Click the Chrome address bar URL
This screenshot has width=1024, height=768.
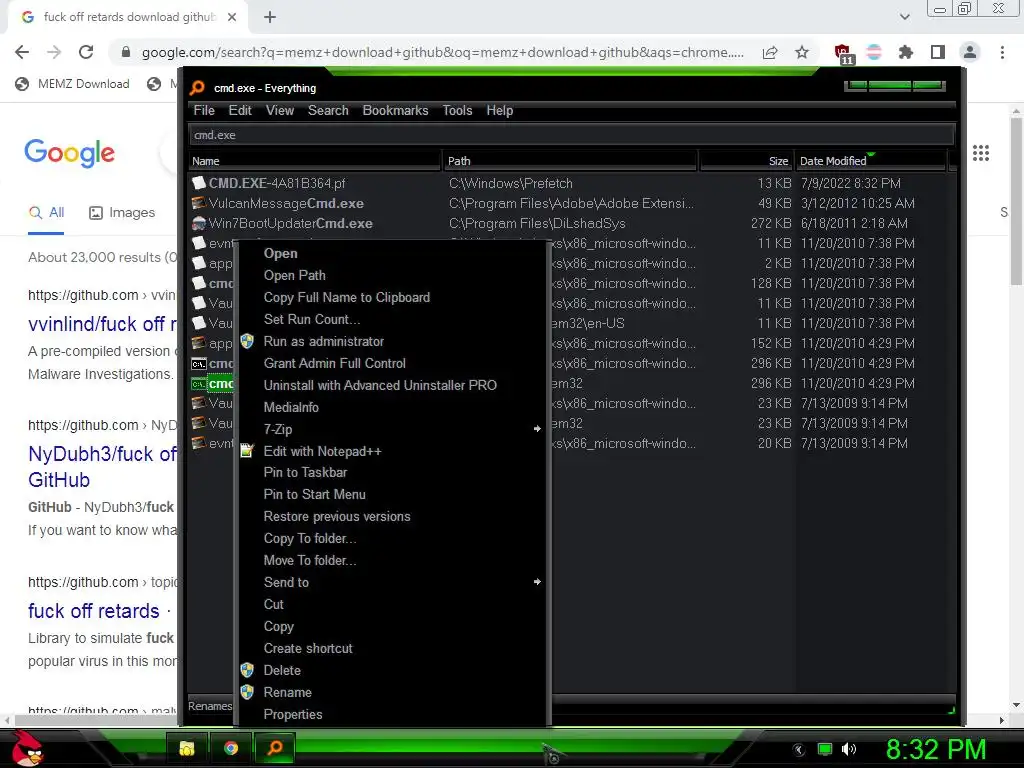point(442,52)
